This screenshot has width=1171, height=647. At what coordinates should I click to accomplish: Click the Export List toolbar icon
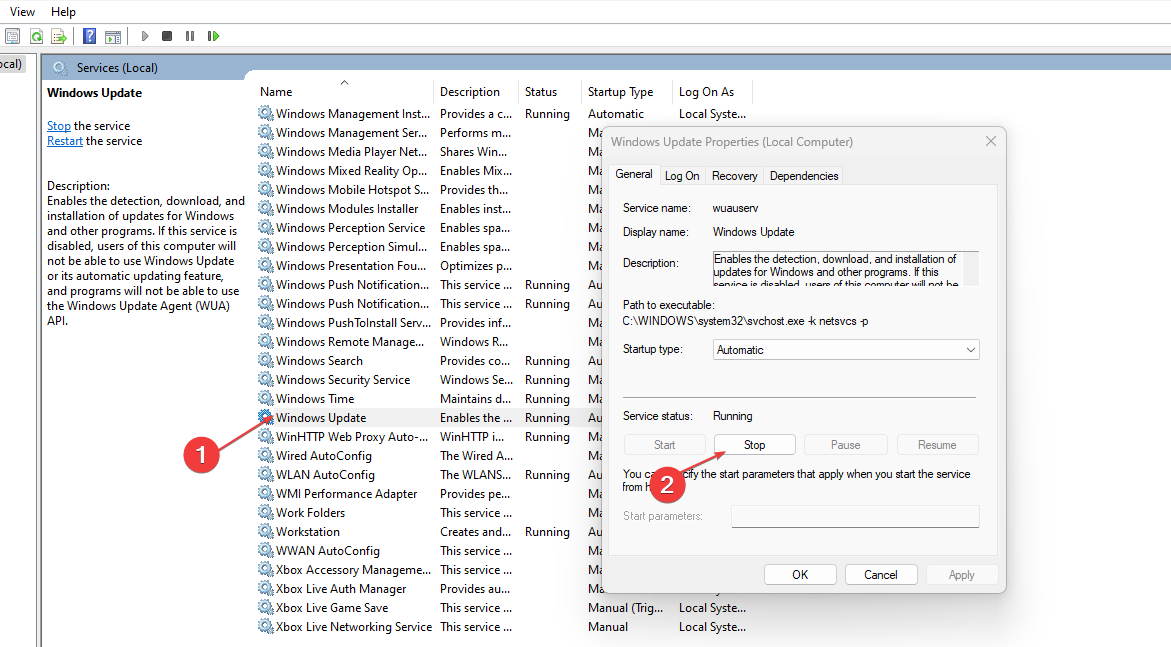point(59,36)
